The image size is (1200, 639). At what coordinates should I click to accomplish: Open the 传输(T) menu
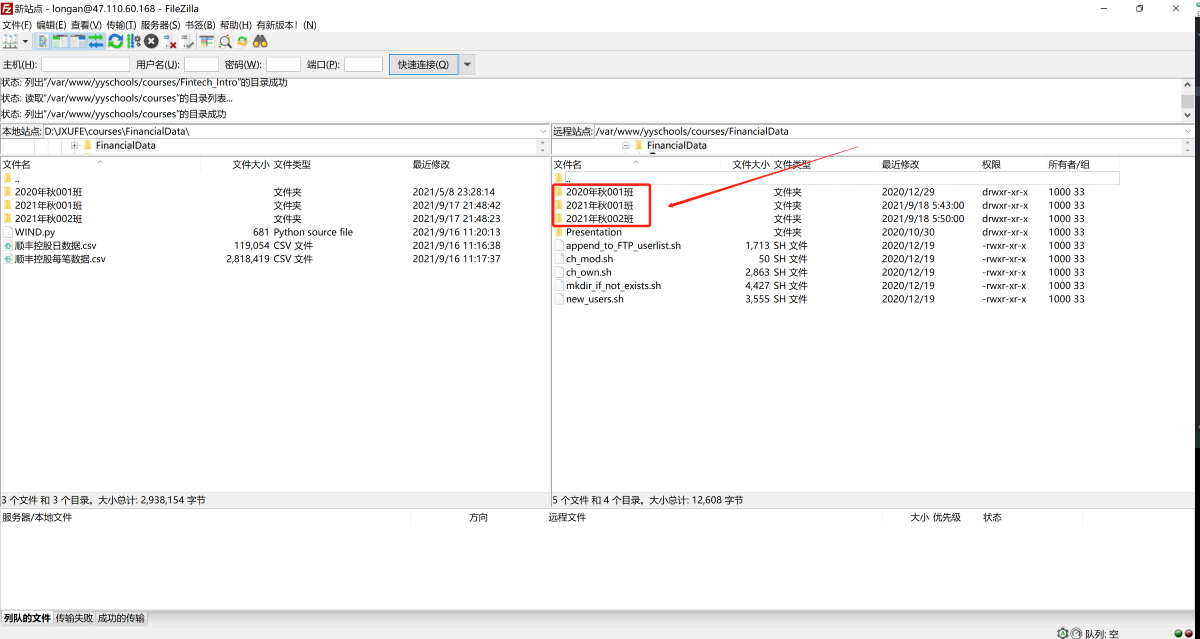pos(121,24)
